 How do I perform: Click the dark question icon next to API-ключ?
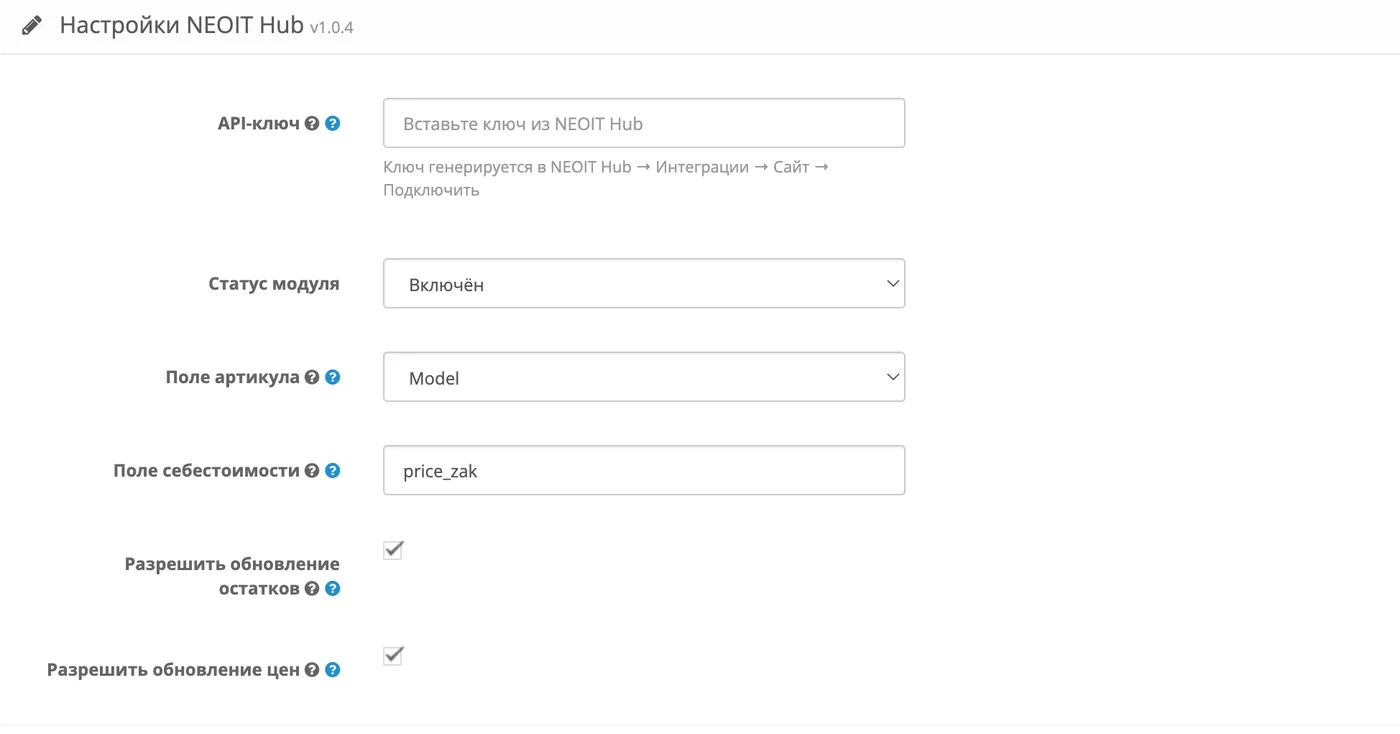[x=312, y=124]
